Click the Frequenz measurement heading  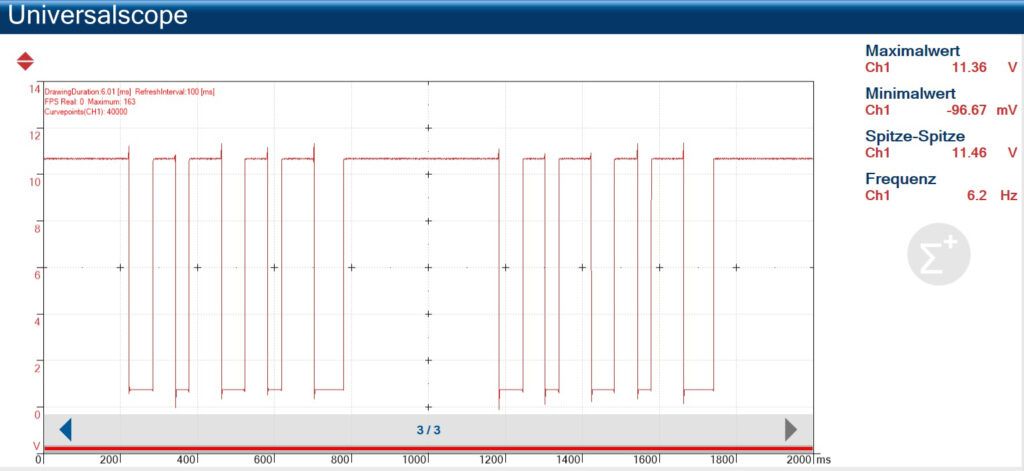tap(900, 179)
